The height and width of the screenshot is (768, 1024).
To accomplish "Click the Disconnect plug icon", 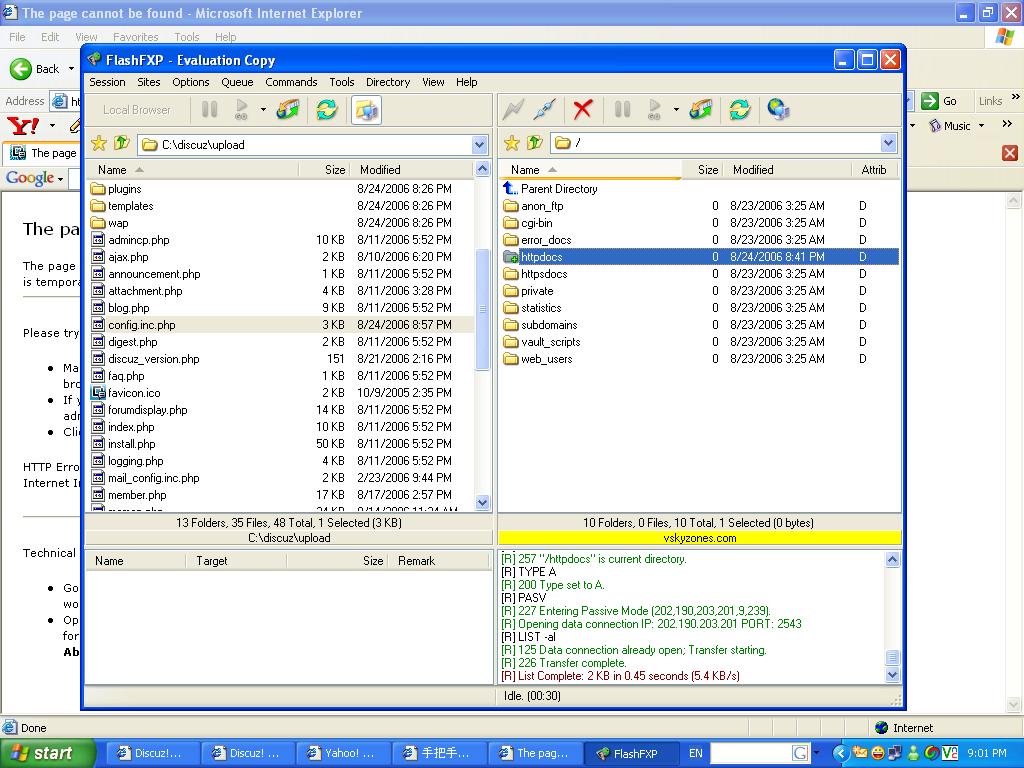I will tap(544, 110).
